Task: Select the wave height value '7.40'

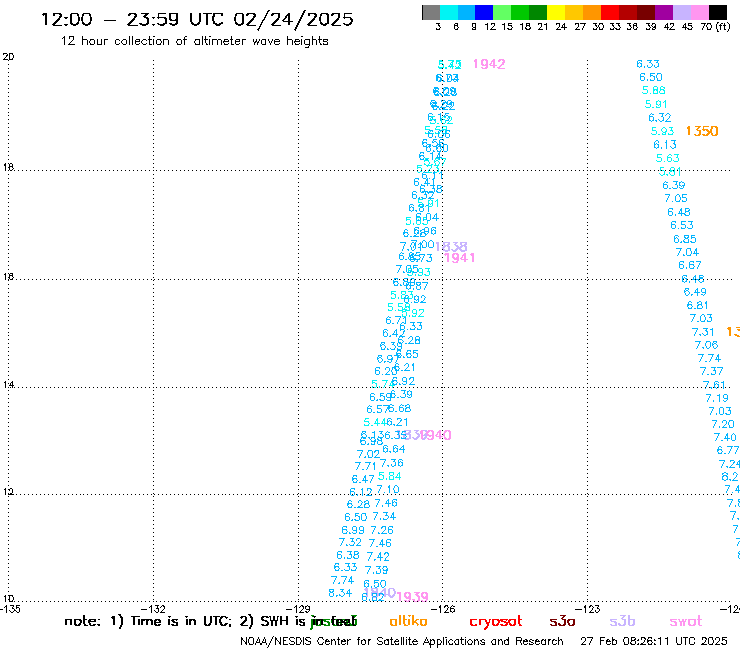Action: coord(725,438)
